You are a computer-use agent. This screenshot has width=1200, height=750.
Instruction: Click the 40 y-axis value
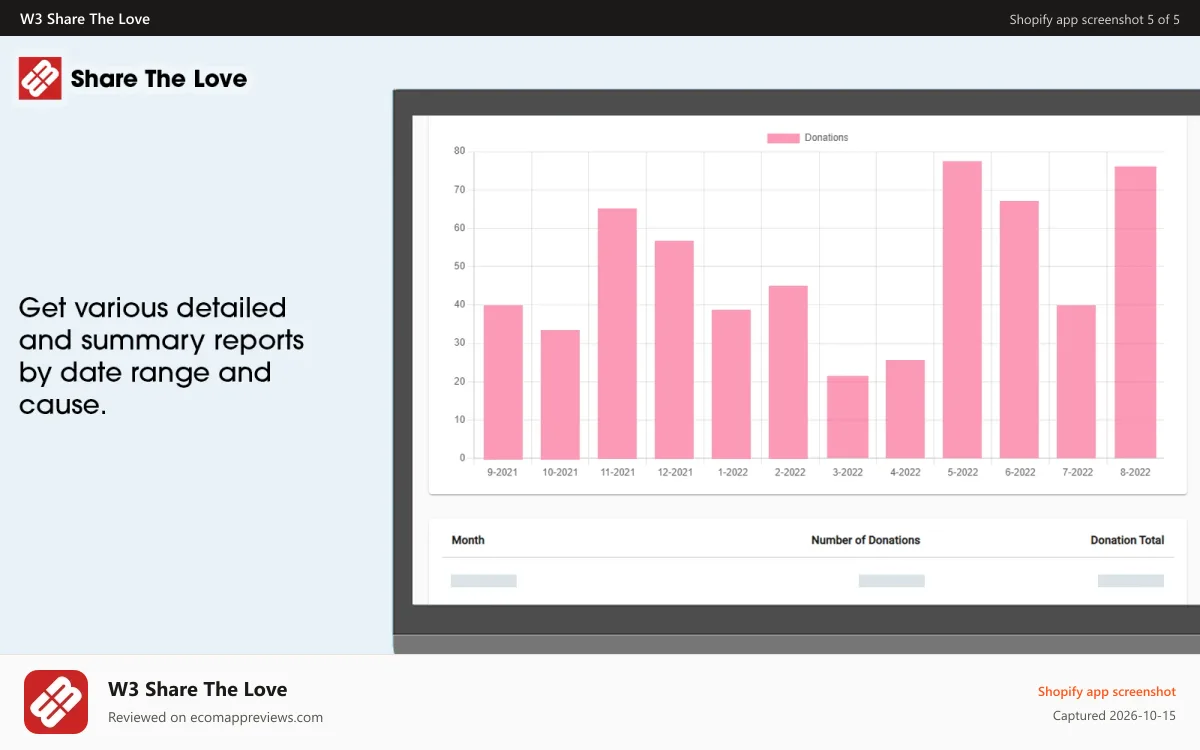pos(460,305)
